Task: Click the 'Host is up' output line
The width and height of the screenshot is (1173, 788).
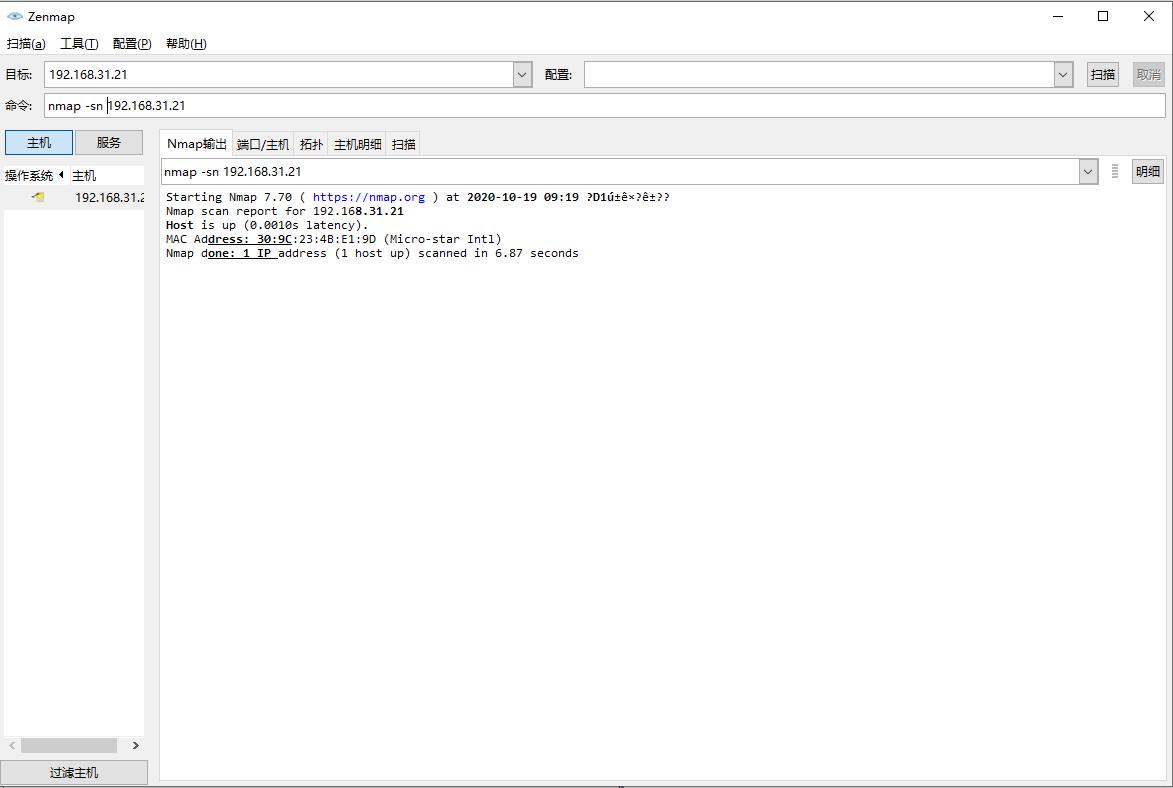Action: tap(267, 225)
